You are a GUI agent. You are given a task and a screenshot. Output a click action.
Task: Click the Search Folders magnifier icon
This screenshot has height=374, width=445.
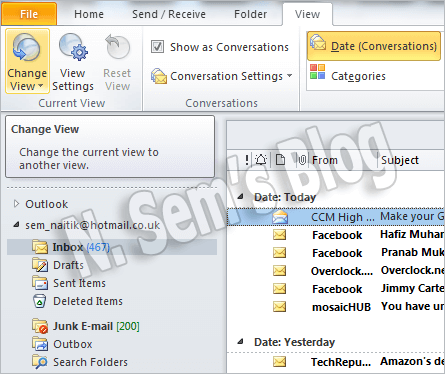pos(40,362)
